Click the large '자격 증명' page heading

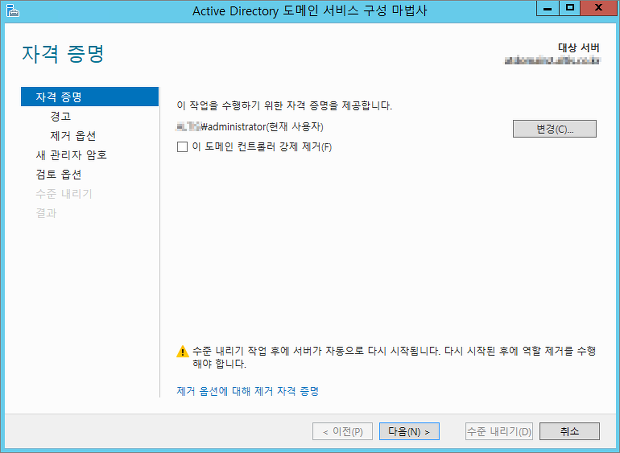(x=63, y=53)
